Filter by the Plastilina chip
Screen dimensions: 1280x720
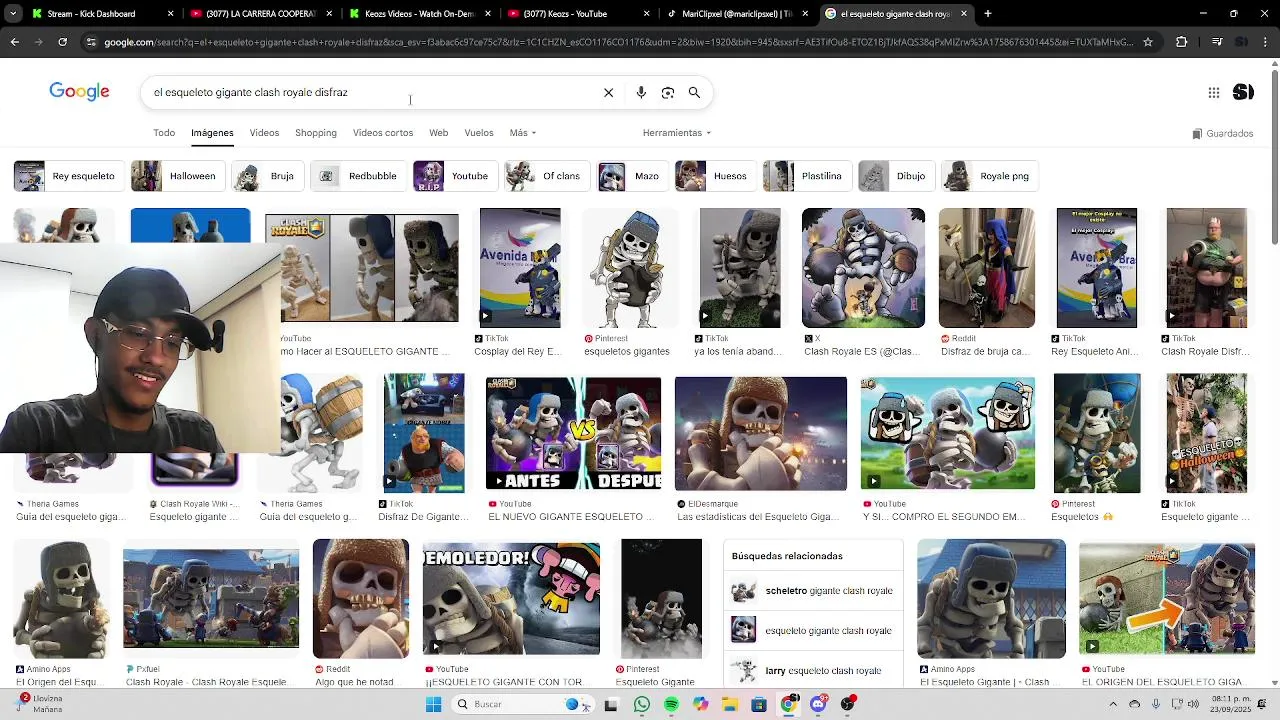pos(807,176)
